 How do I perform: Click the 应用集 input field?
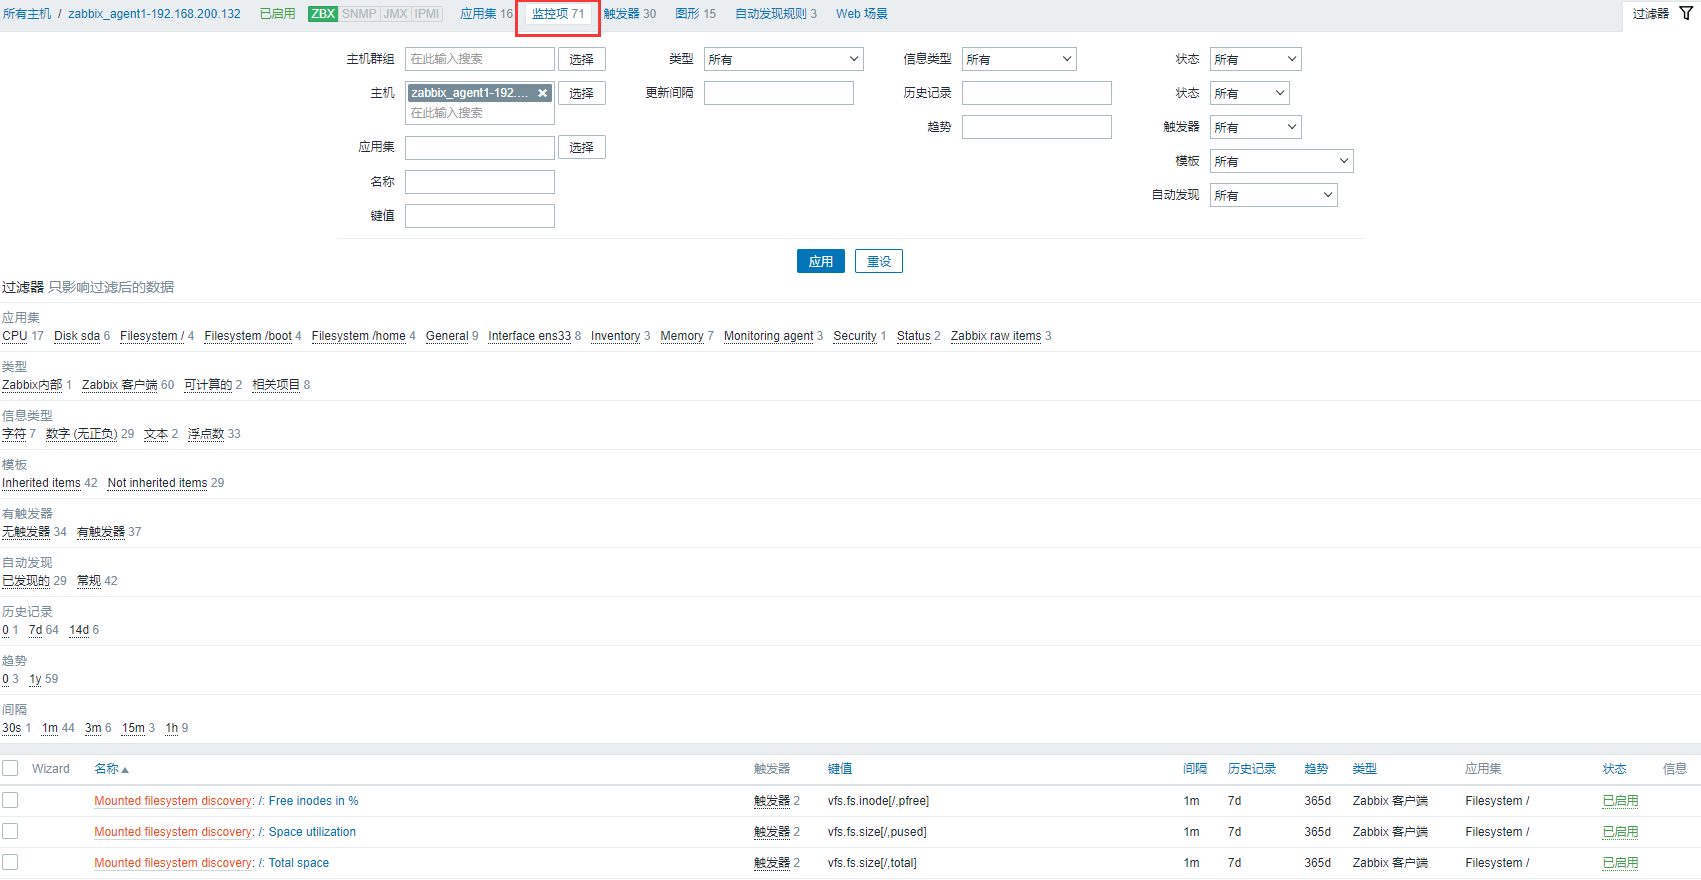pos(480,148)
